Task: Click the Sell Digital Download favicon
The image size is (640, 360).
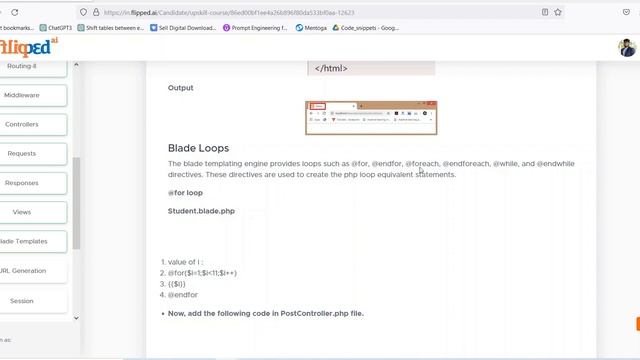Action: [x=153, y=28]
